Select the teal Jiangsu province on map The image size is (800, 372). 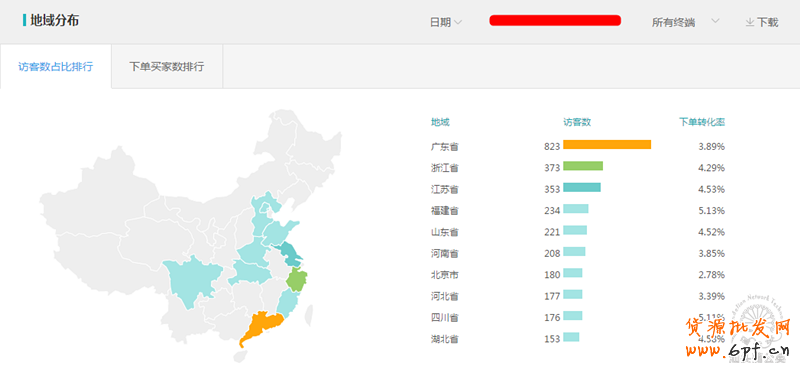pyautogui.click(x=288, y=255)
